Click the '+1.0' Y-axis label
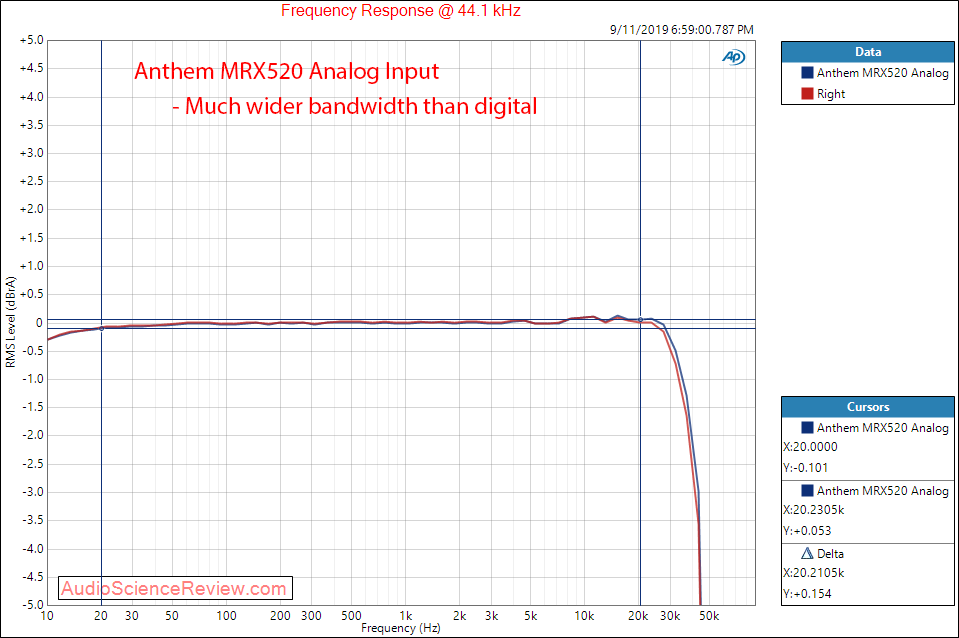This screenshot has width=959, height=638. [32, 266]
